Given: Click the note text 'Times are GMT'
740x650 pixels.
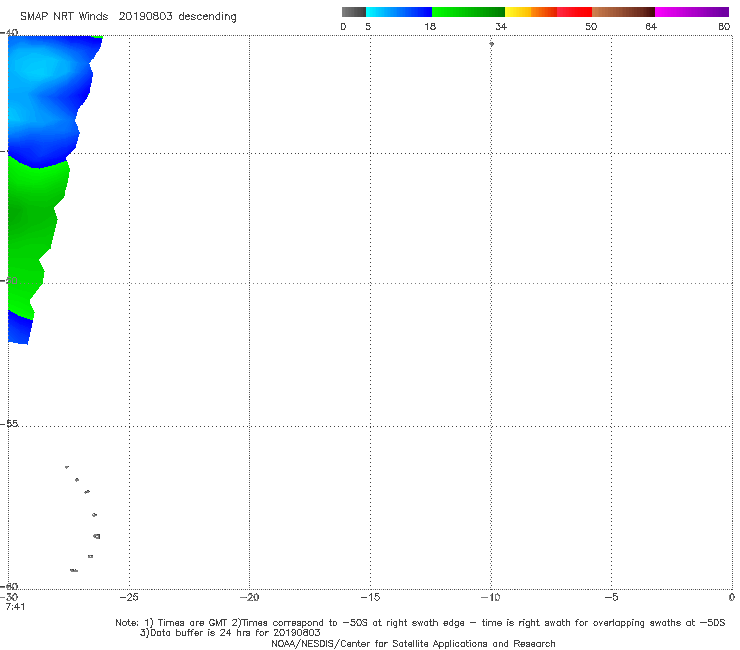Looking at the screenshot, I should [x=192, y=623].
